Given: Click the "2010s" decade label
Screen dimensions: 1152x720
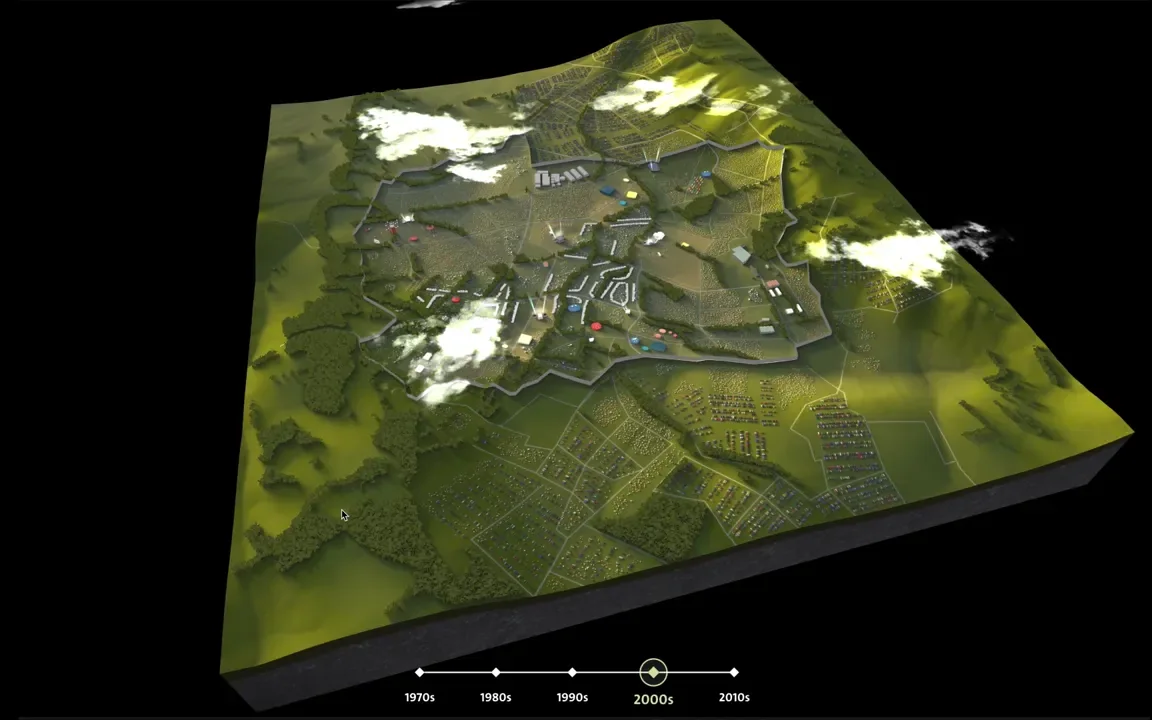Looking at the screenshot, I should [734, 697].
